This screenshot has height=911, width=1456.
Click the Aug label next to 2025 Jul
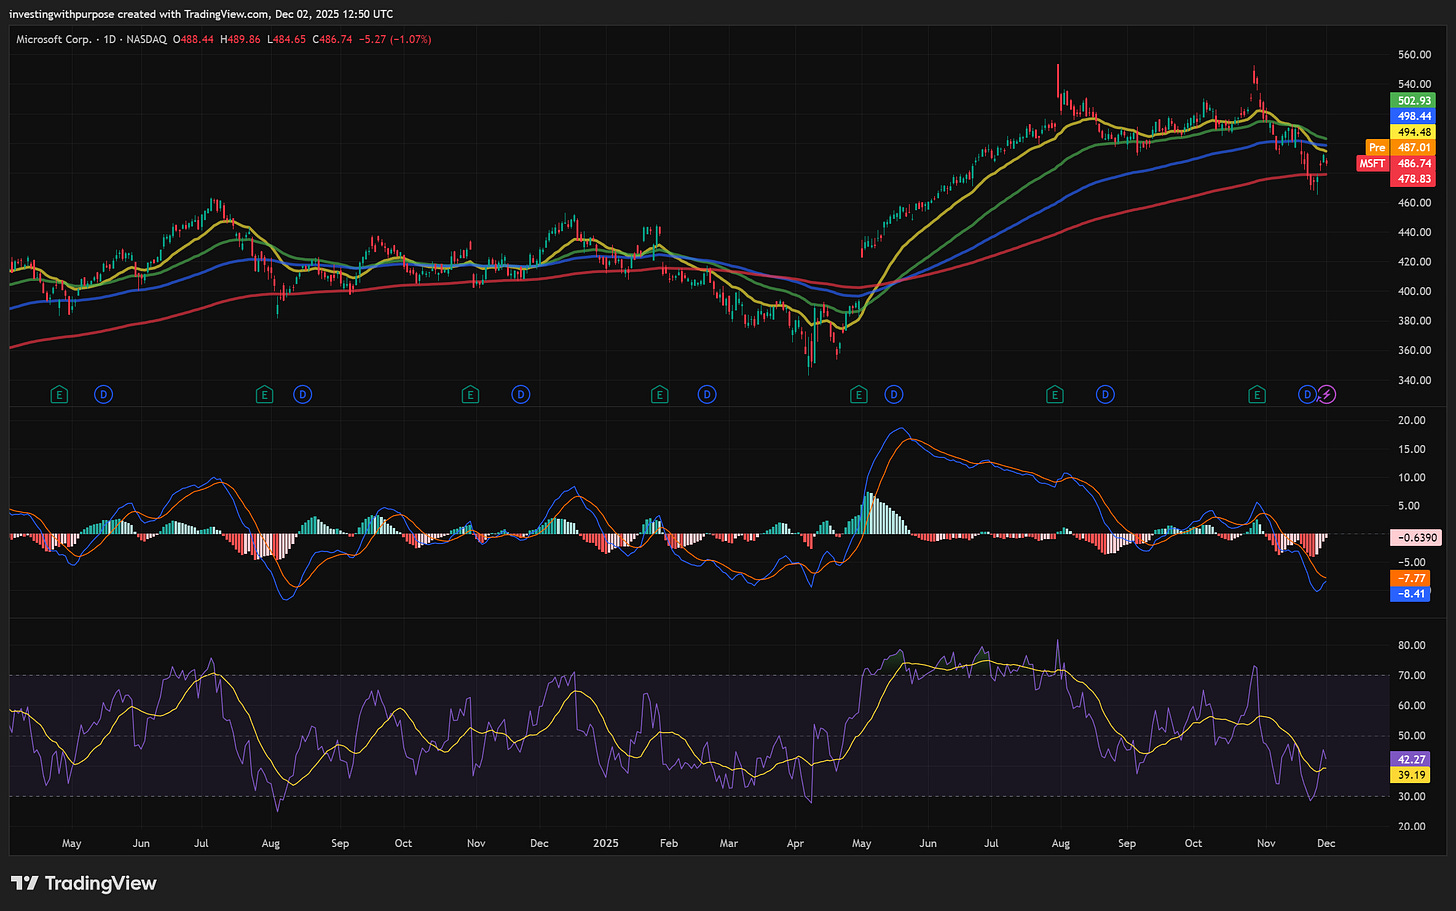click(x=1060, y=843)
